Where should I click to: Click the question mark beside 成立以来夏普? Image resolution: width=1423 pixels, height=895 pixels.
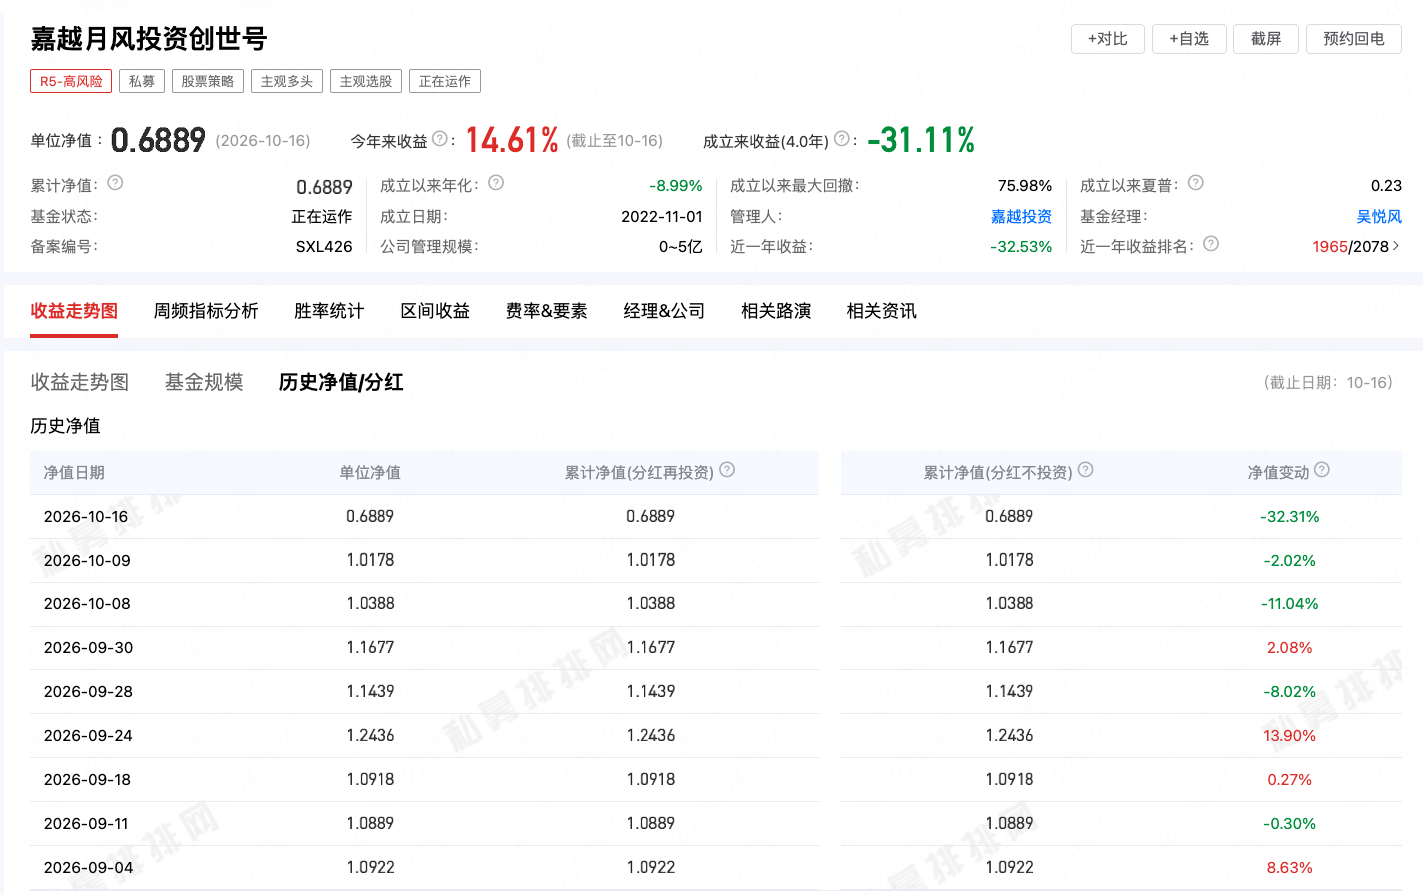click(1196, 183)
